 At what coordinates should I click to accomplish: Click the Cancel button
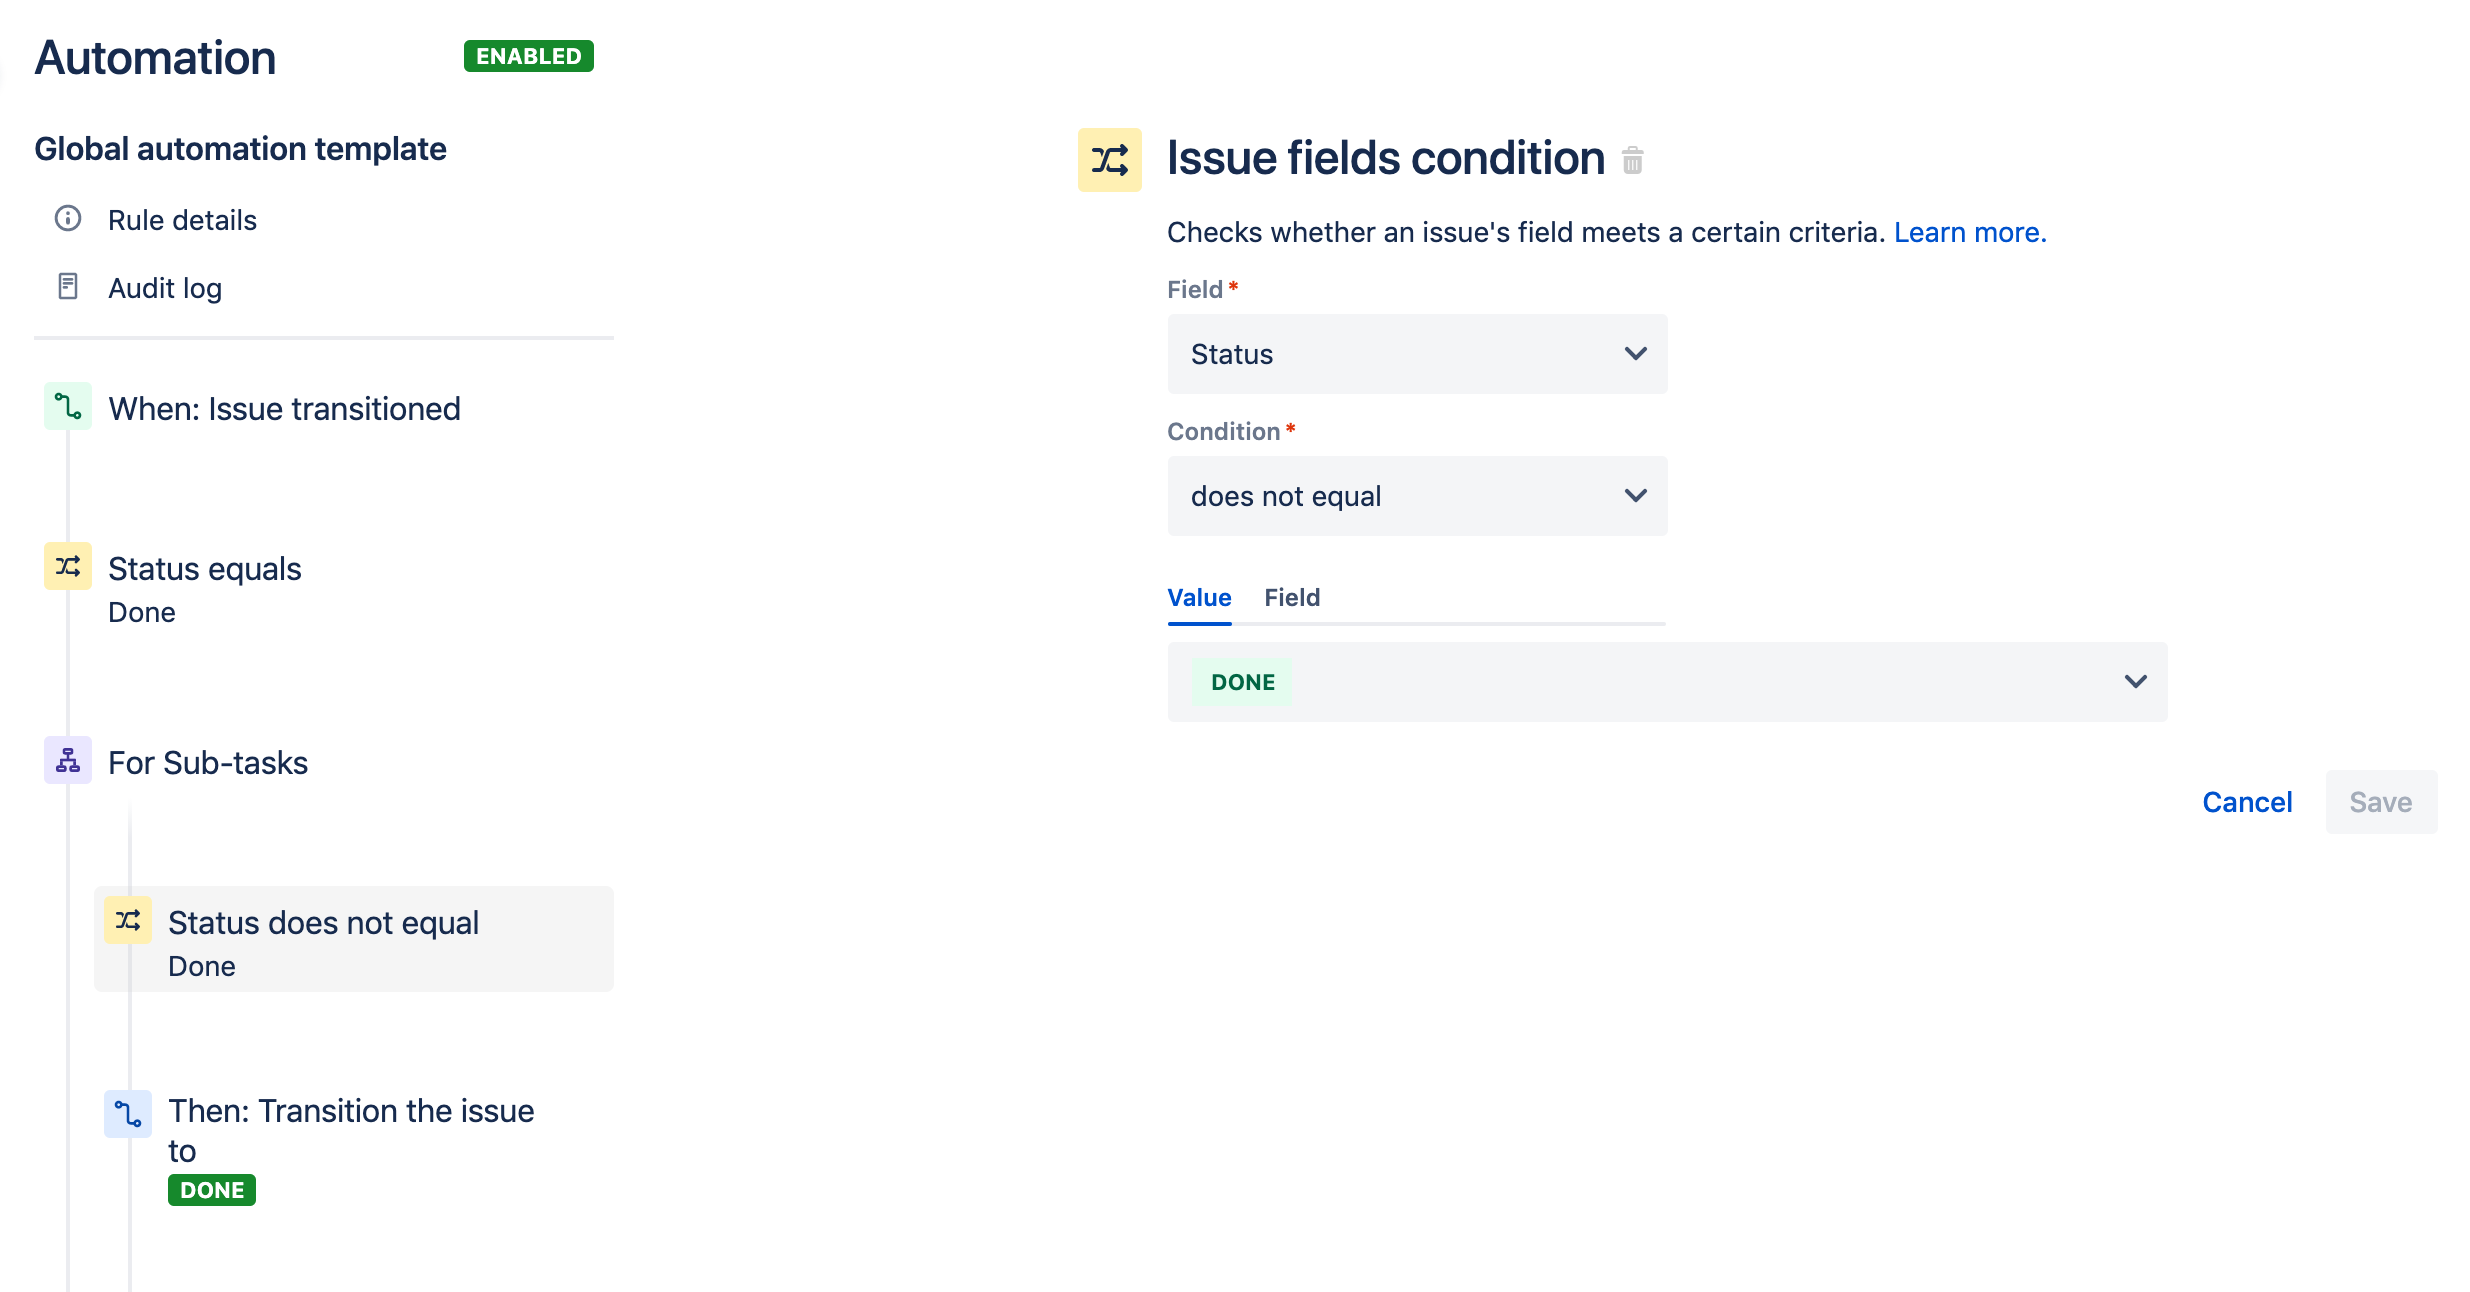(2247, 802)
